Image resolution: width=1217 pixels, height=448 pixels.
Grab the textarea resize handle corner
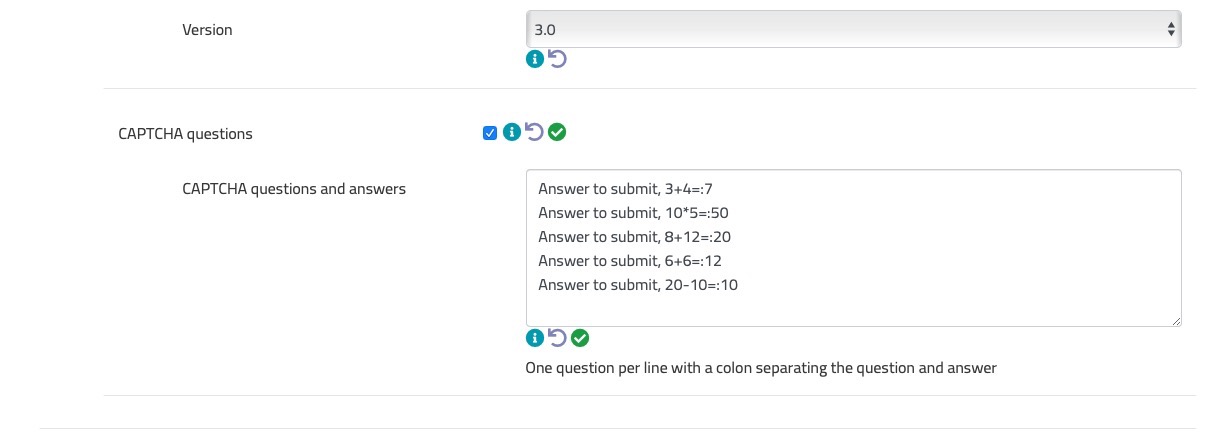[1175, 320]
